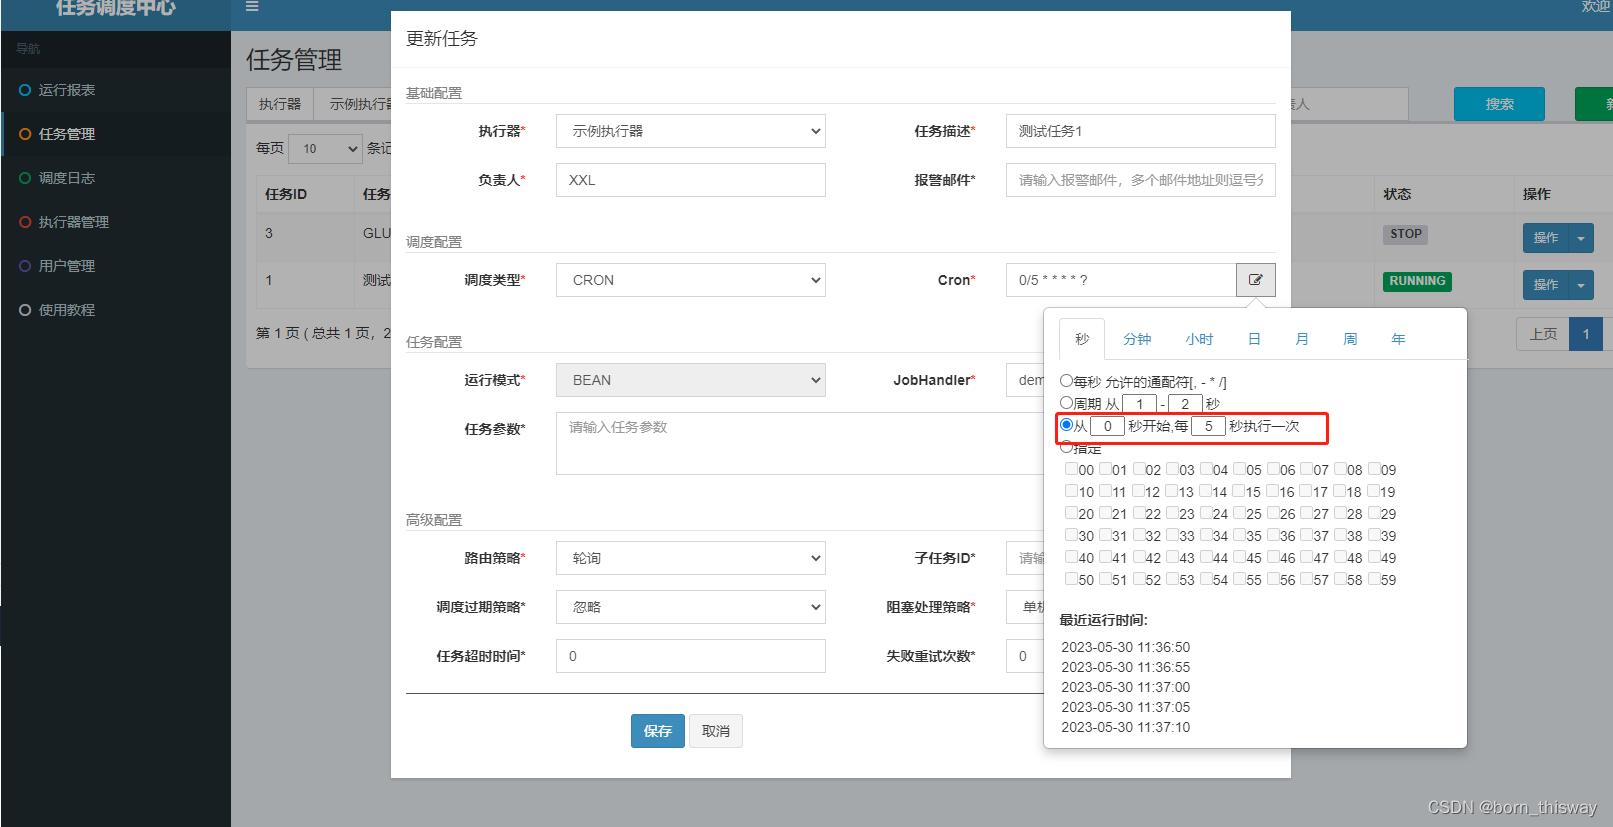The width and height of the screenshot is (1613, 827).
Task: Open 使用教程 sidebar item
Action: tap(66, 310)
